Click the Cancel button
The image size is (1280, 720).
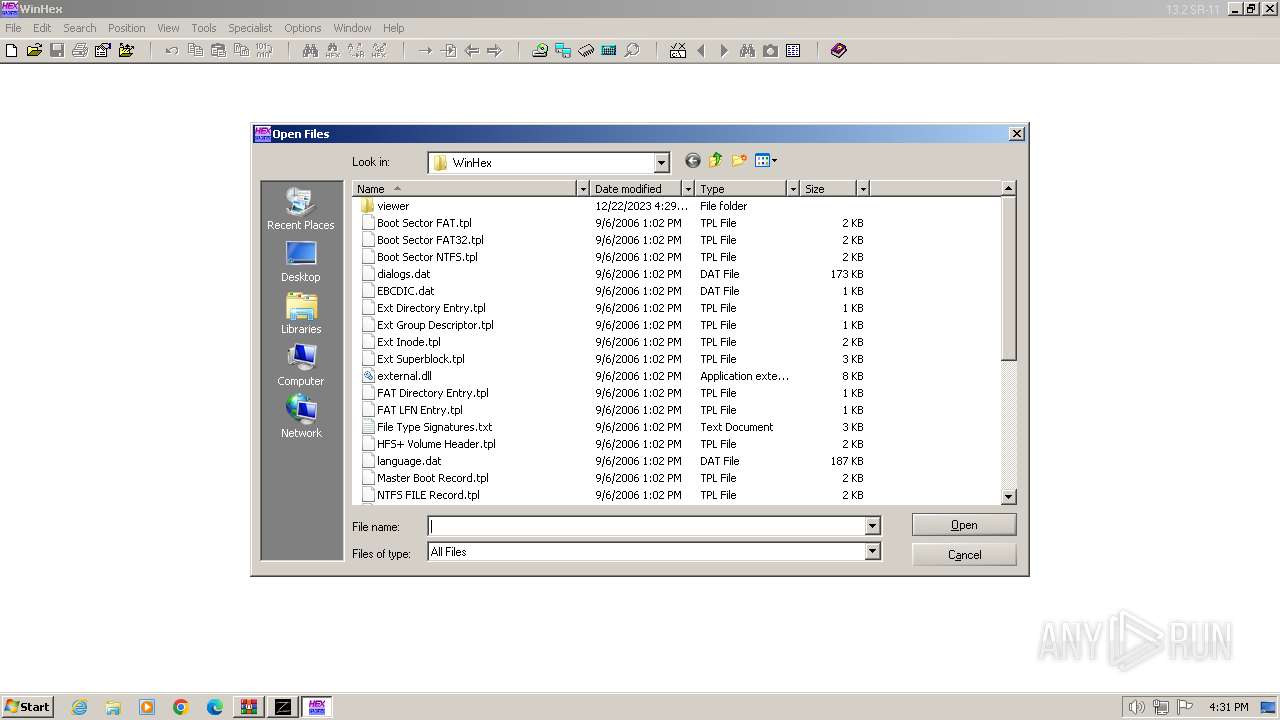click(x=964, y=555)
